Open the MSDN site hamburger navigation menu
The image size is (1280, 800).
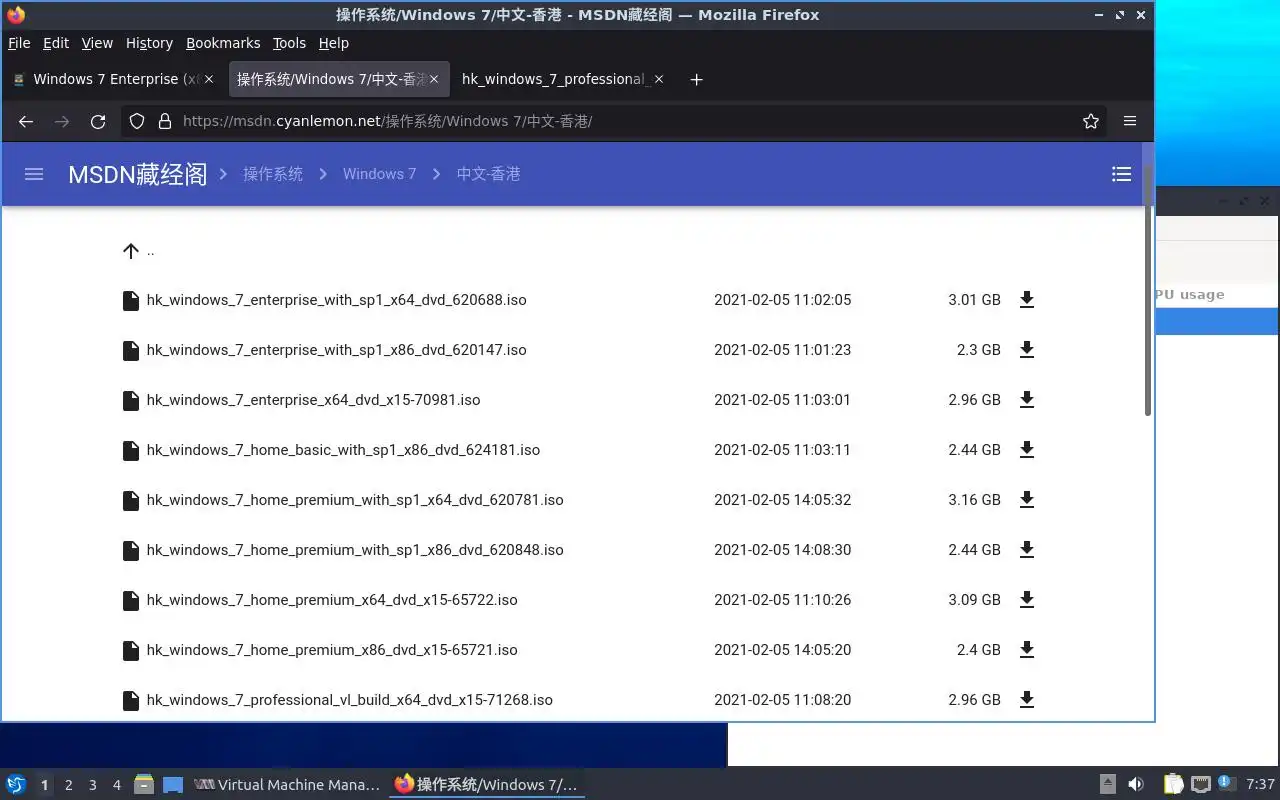[34, 174]
